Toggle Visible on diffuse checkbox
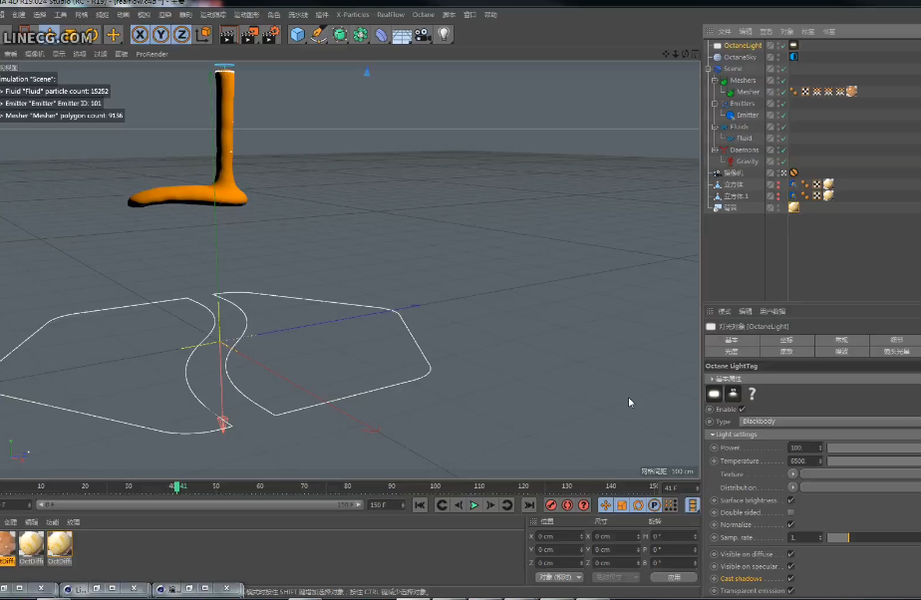The width and height of the screenshot is (921, 600). coord(791,554)
